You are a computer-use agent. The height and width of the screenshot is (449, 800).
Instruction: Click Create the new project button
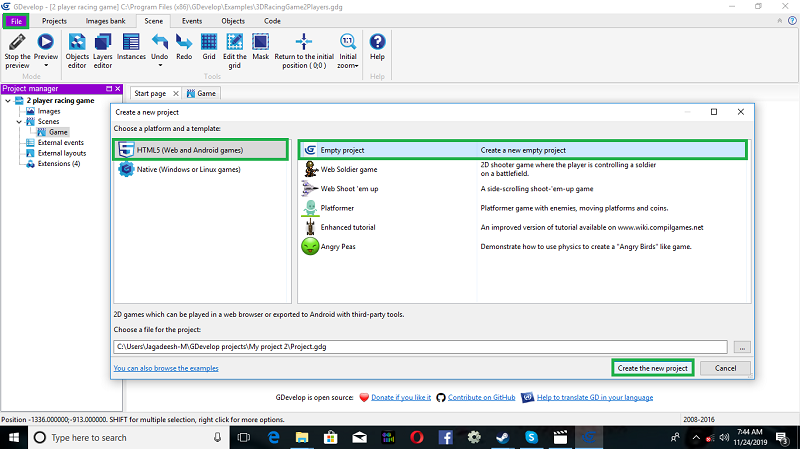click(653, 368)
